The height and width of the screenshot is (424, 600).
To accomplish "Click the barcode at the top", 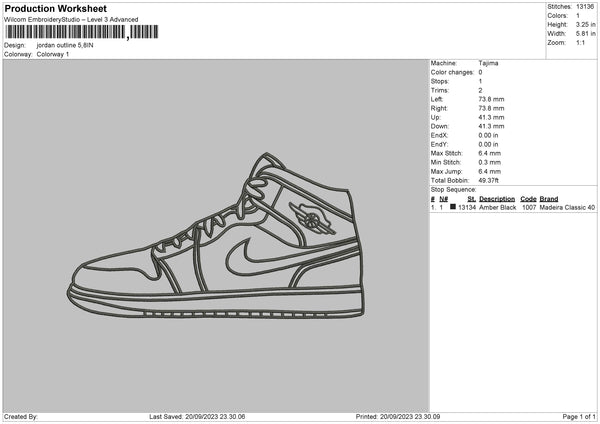I will pos(82,32).
